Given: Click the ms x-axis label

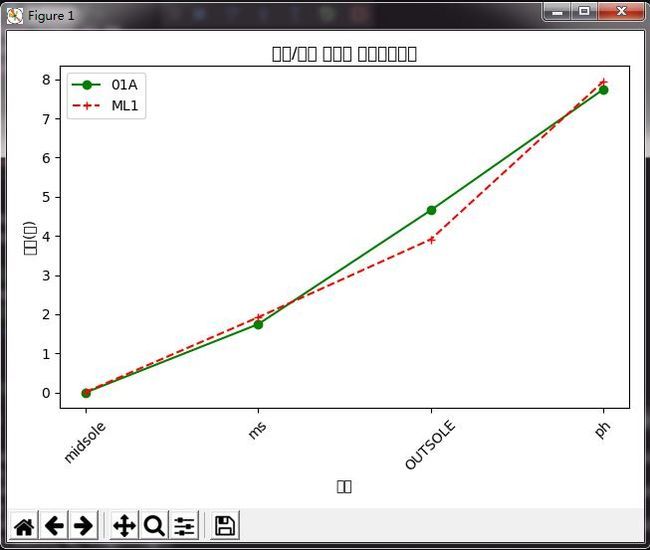Looking at the screenshot, I should click(257, 430).
